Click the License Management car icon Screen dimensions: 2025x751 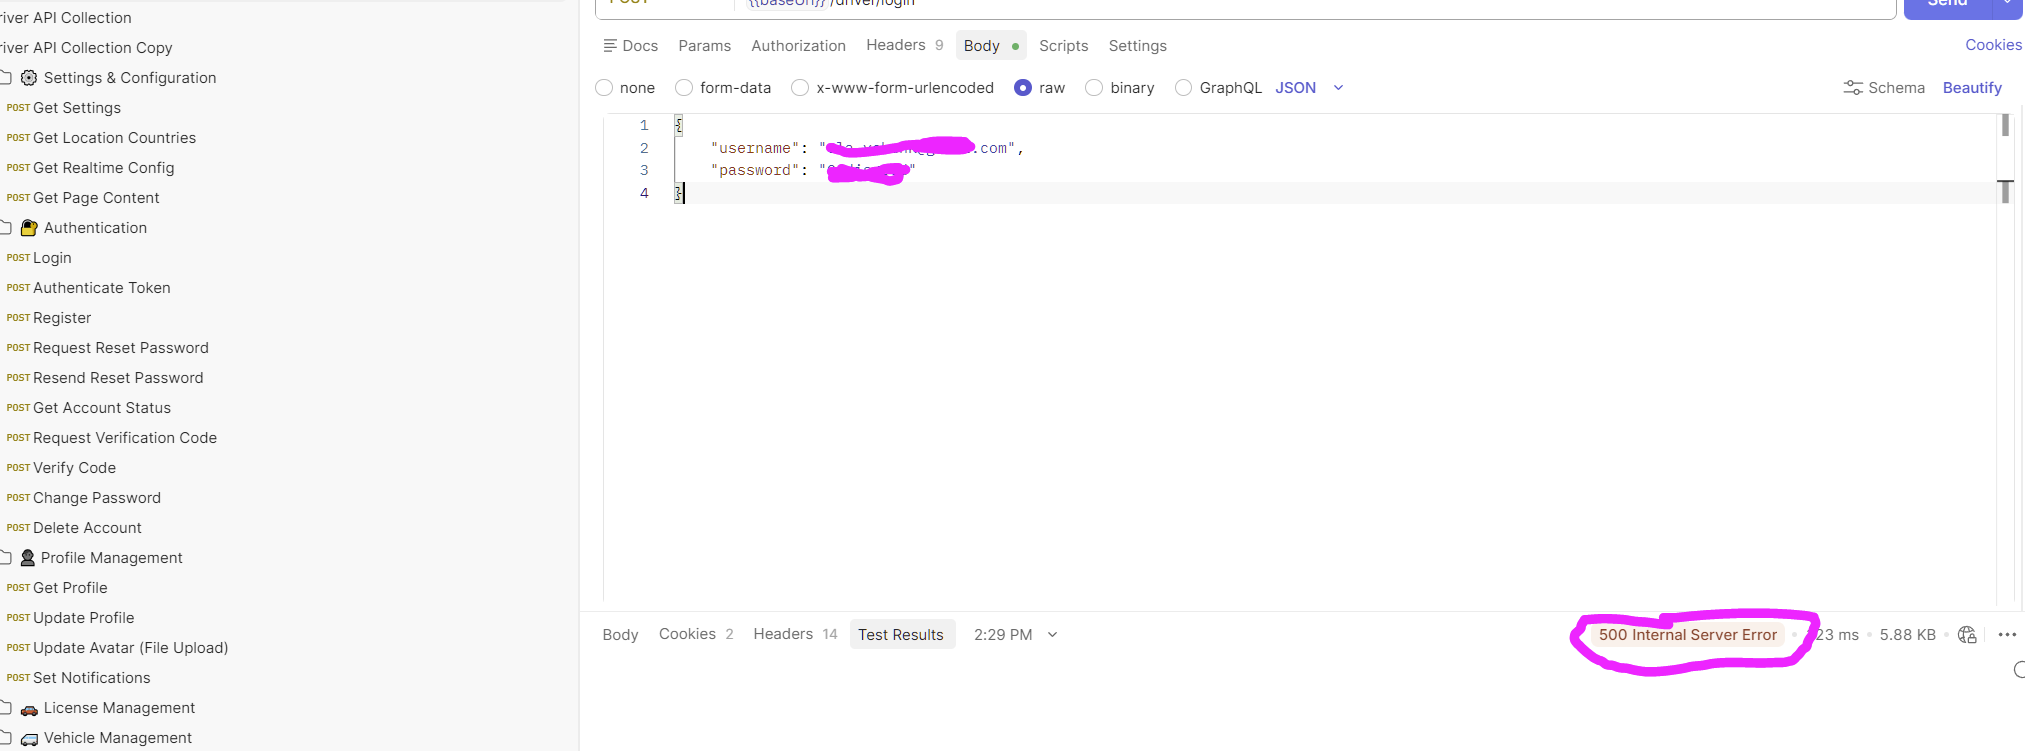click(29, 709)
